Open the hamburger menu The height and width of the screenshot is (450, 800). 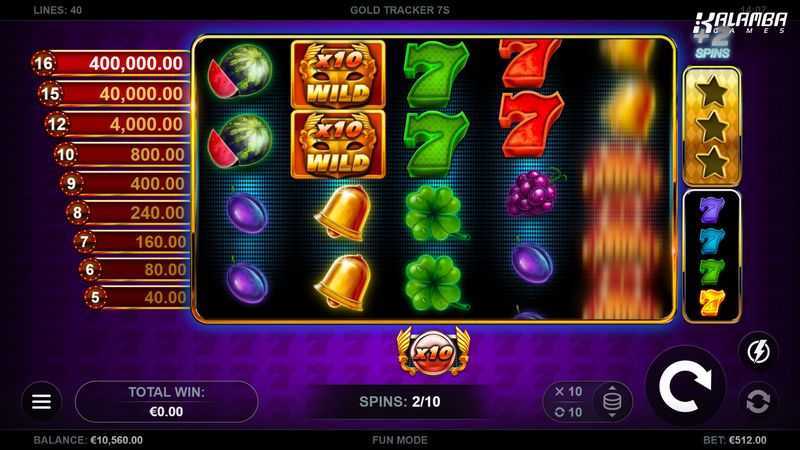(x=41, y=402)
